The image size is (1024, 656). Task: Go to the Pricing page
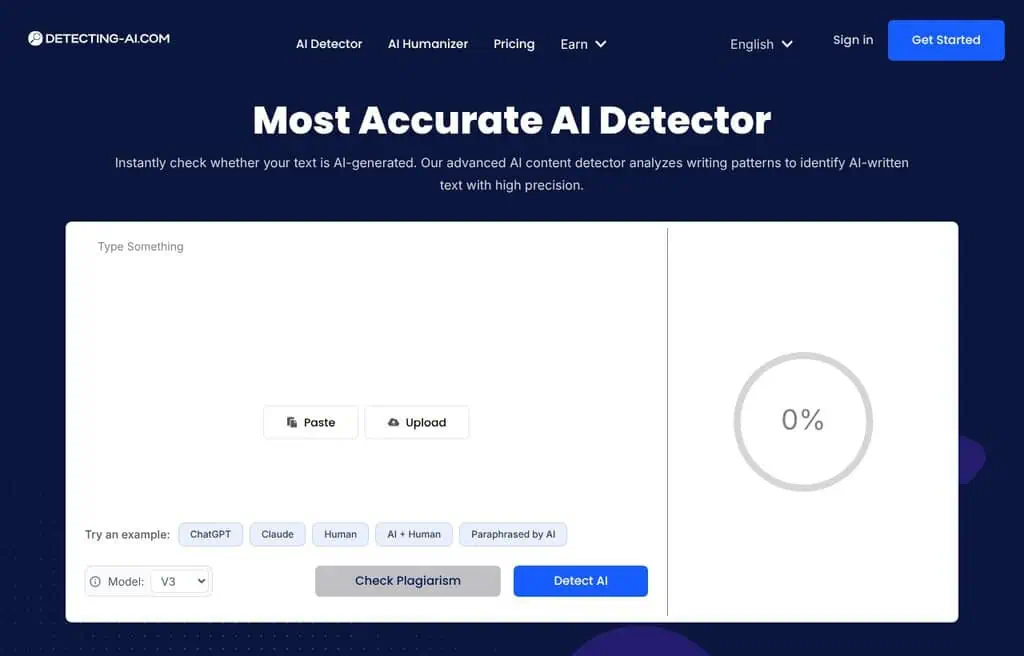514,44
